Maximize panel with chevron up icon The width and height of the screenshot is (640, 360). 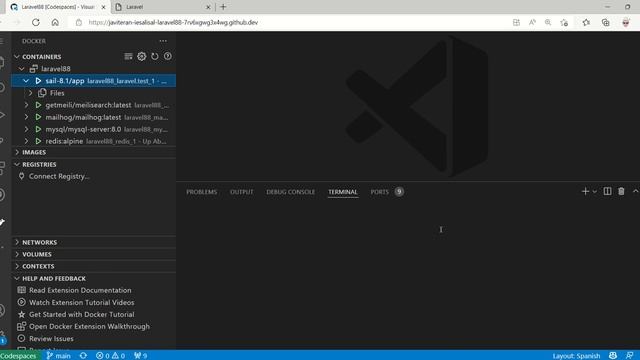[635, 191]
